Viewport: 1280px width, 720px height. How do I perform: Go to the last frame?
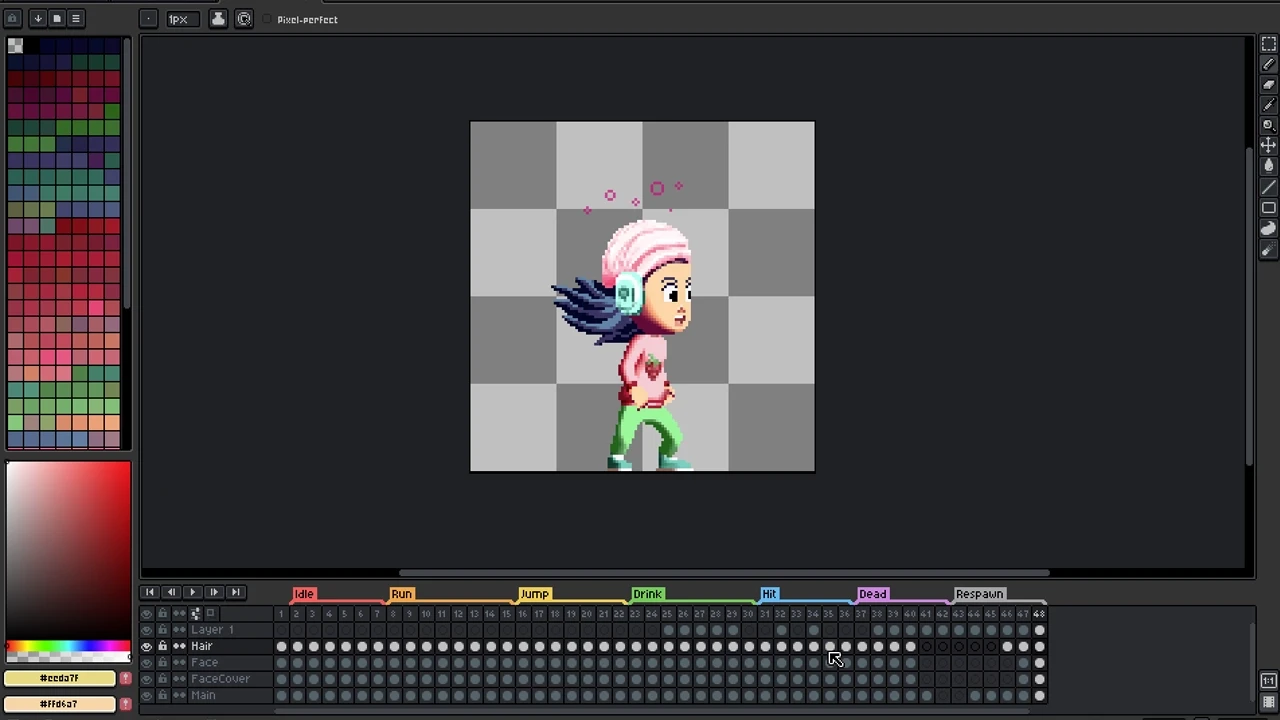point(235,592)
